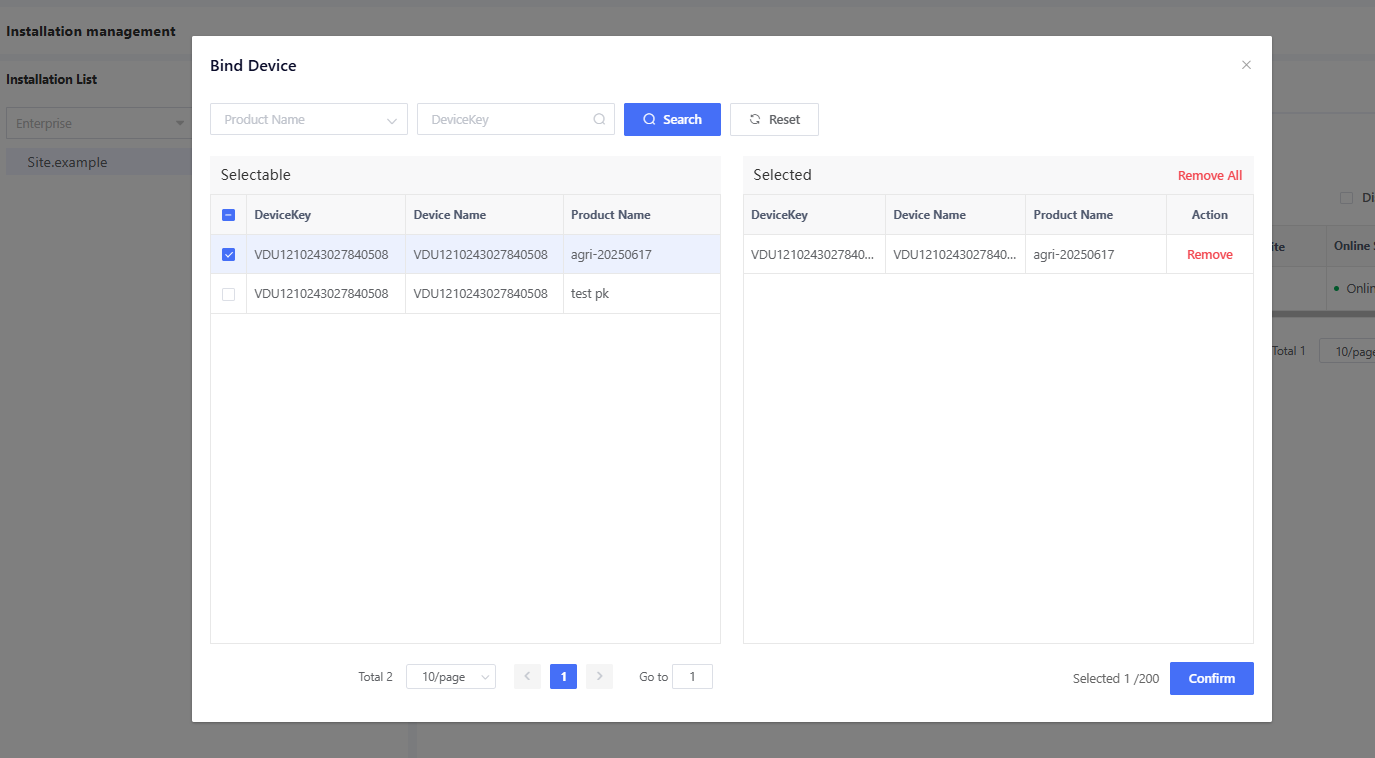This screenshot has width=1375, height=758.
Task: Check the test pk device row checkbox
Action: point(228,294)
